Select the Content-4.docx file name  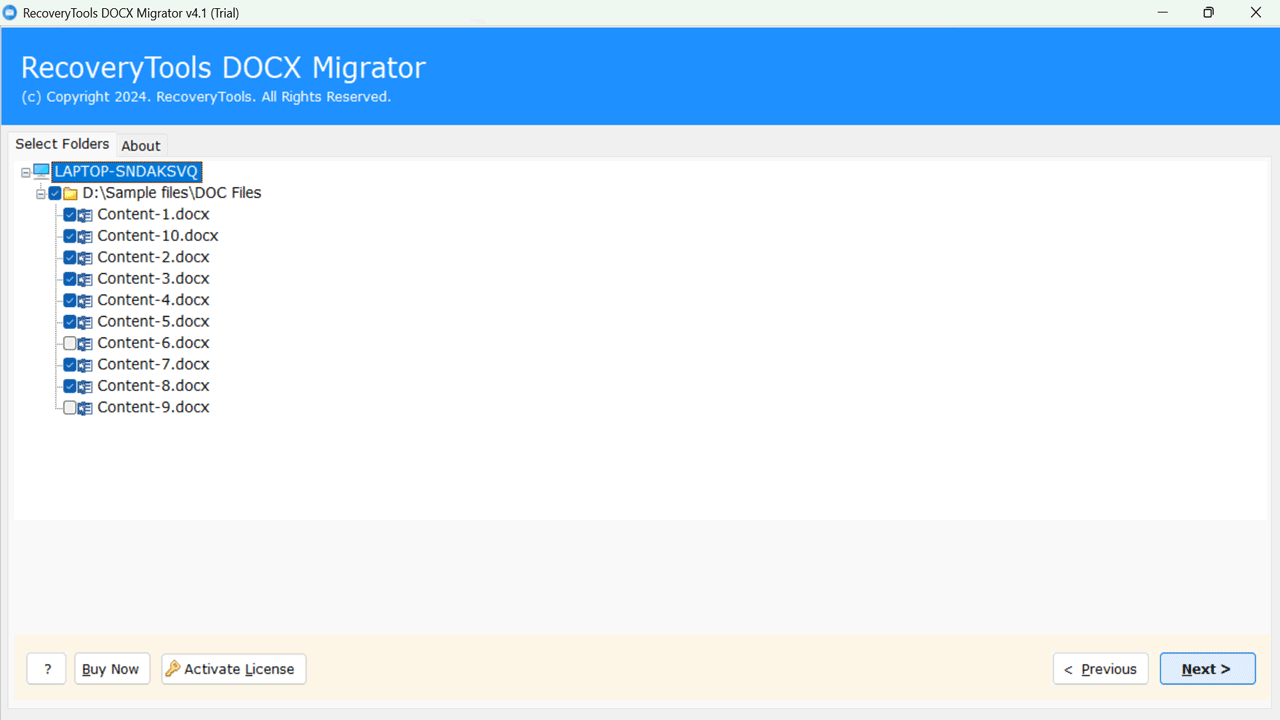click(x=153, y=301)
